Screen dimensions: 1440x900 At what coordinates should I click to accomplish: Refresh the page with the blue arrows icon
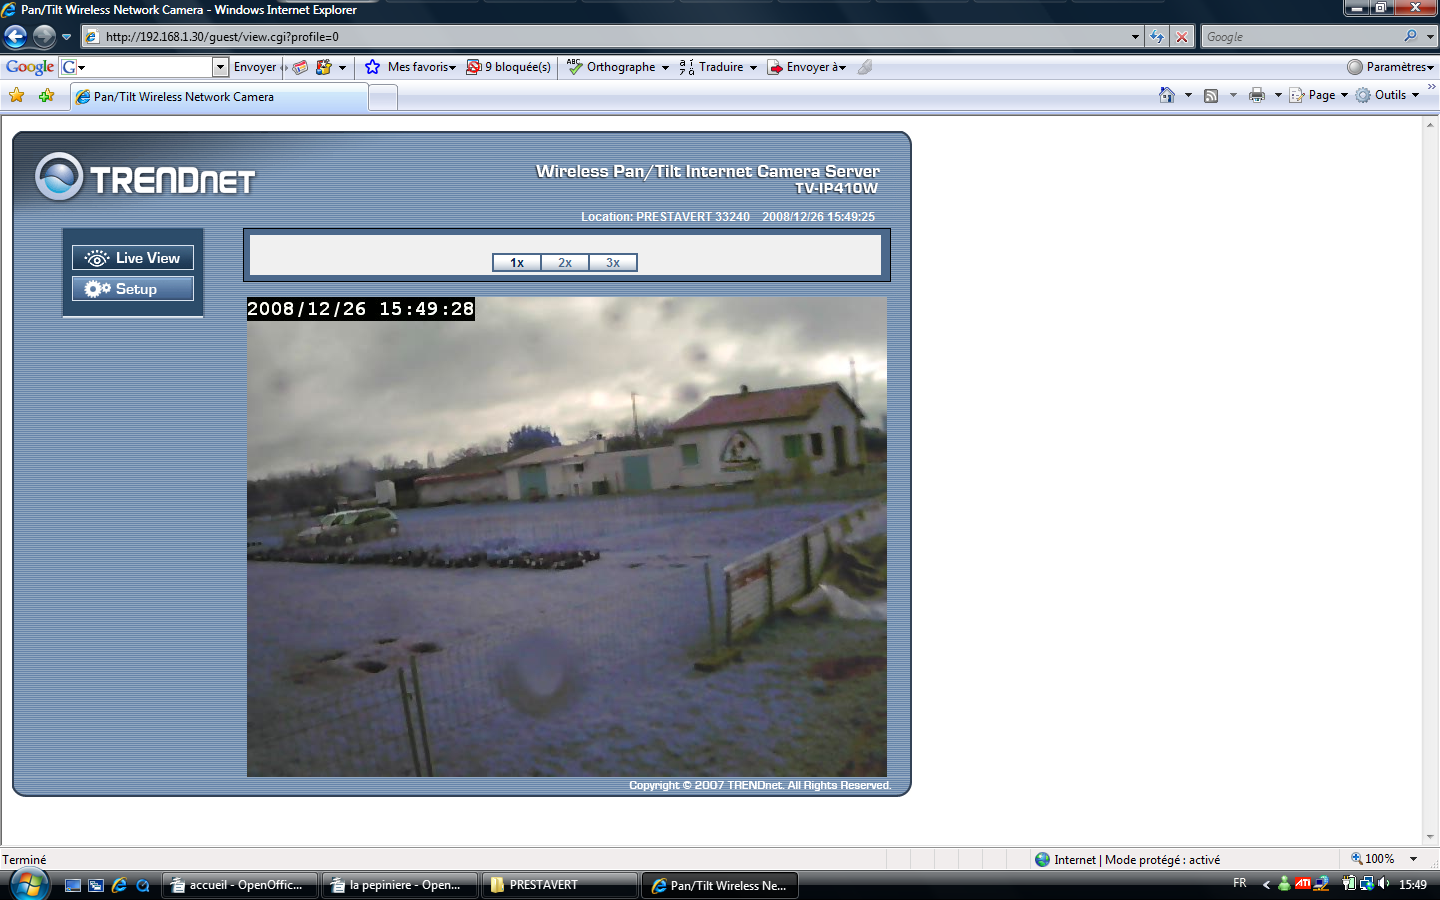(x=1157, y=37)
